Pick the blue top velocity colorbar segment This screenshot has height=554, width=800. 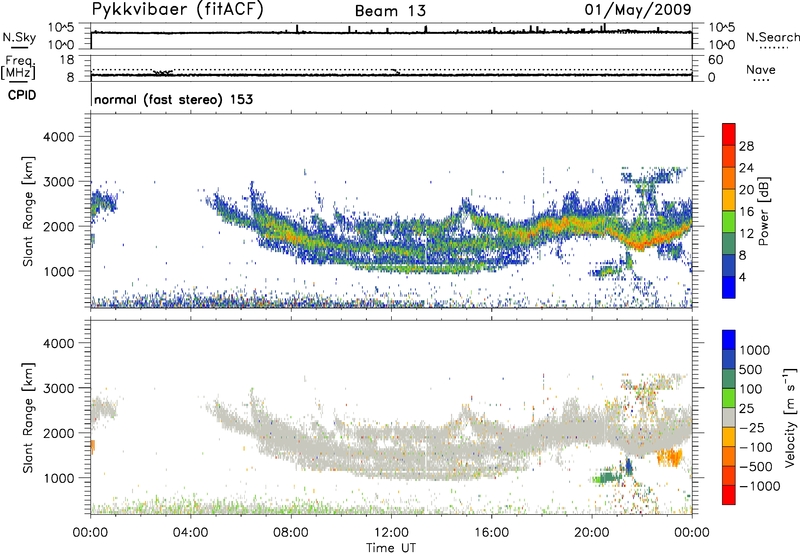[x=729, y=340]
